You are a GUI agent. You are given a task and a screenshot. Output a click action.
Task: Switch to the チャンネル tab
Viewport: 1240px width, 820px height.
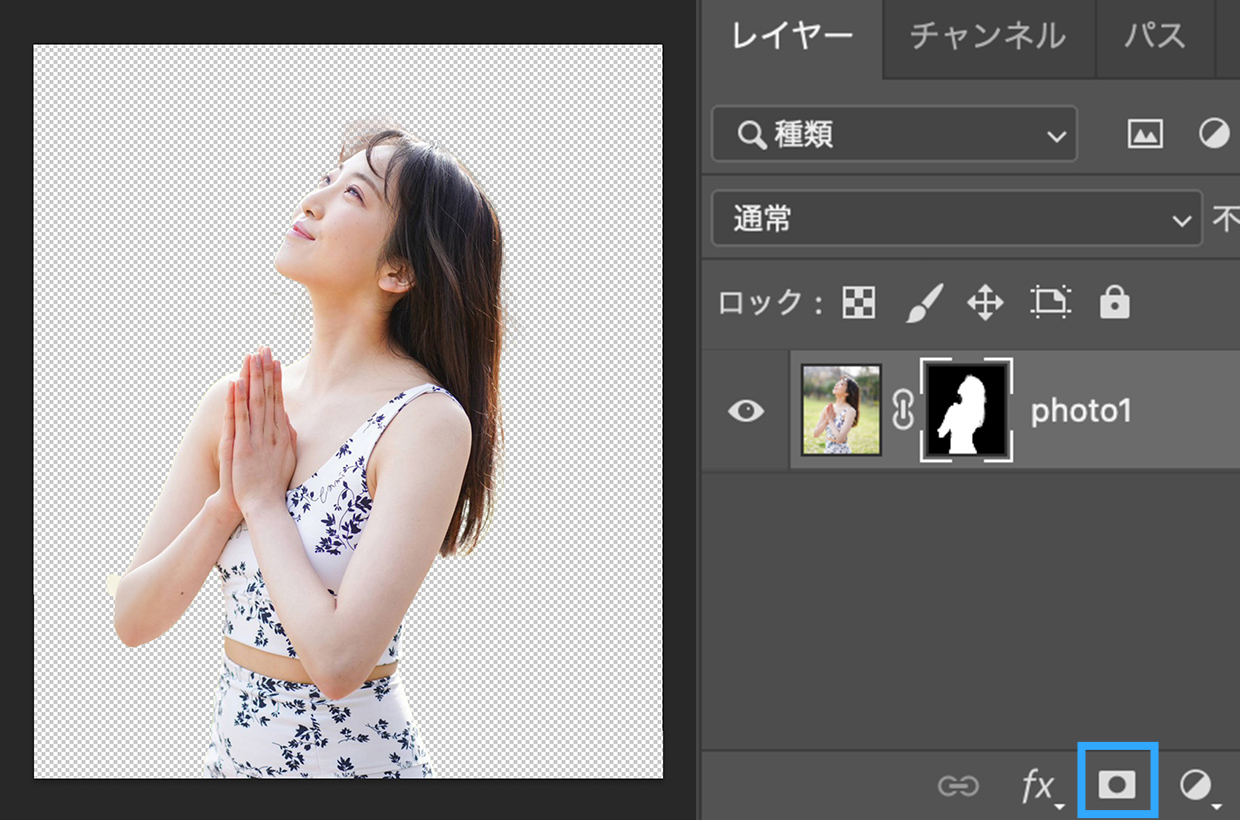pos(988,37)
